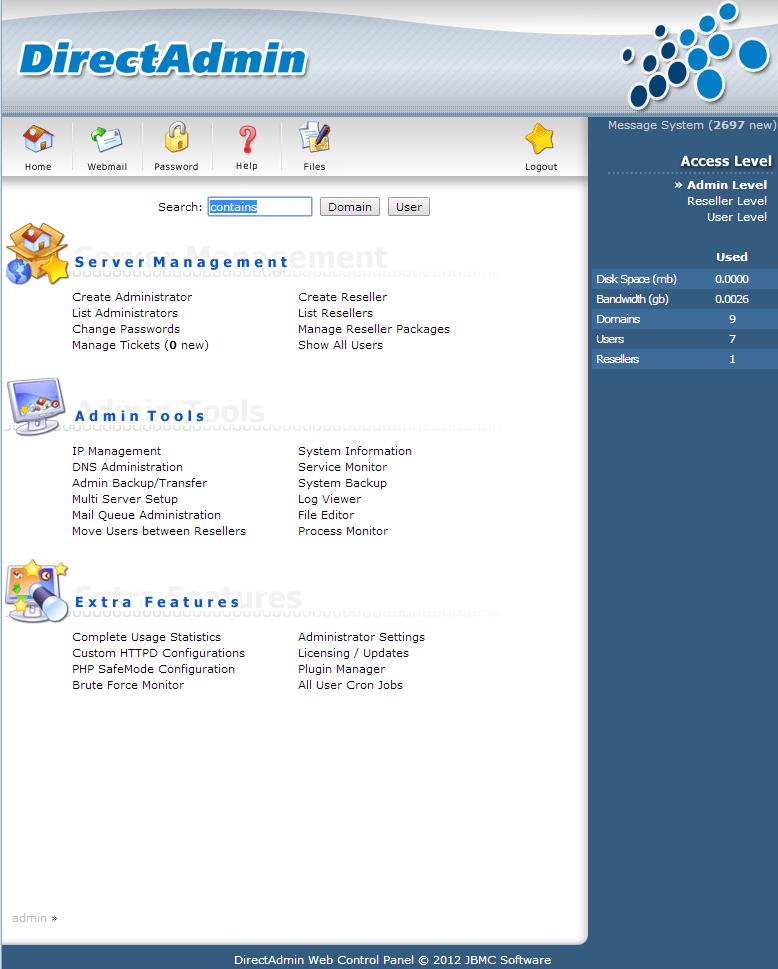Image resolution: width=778 pixels, height=969 pixels.
Task: Click Webmail label in toolbar
Action: [107, 167]
